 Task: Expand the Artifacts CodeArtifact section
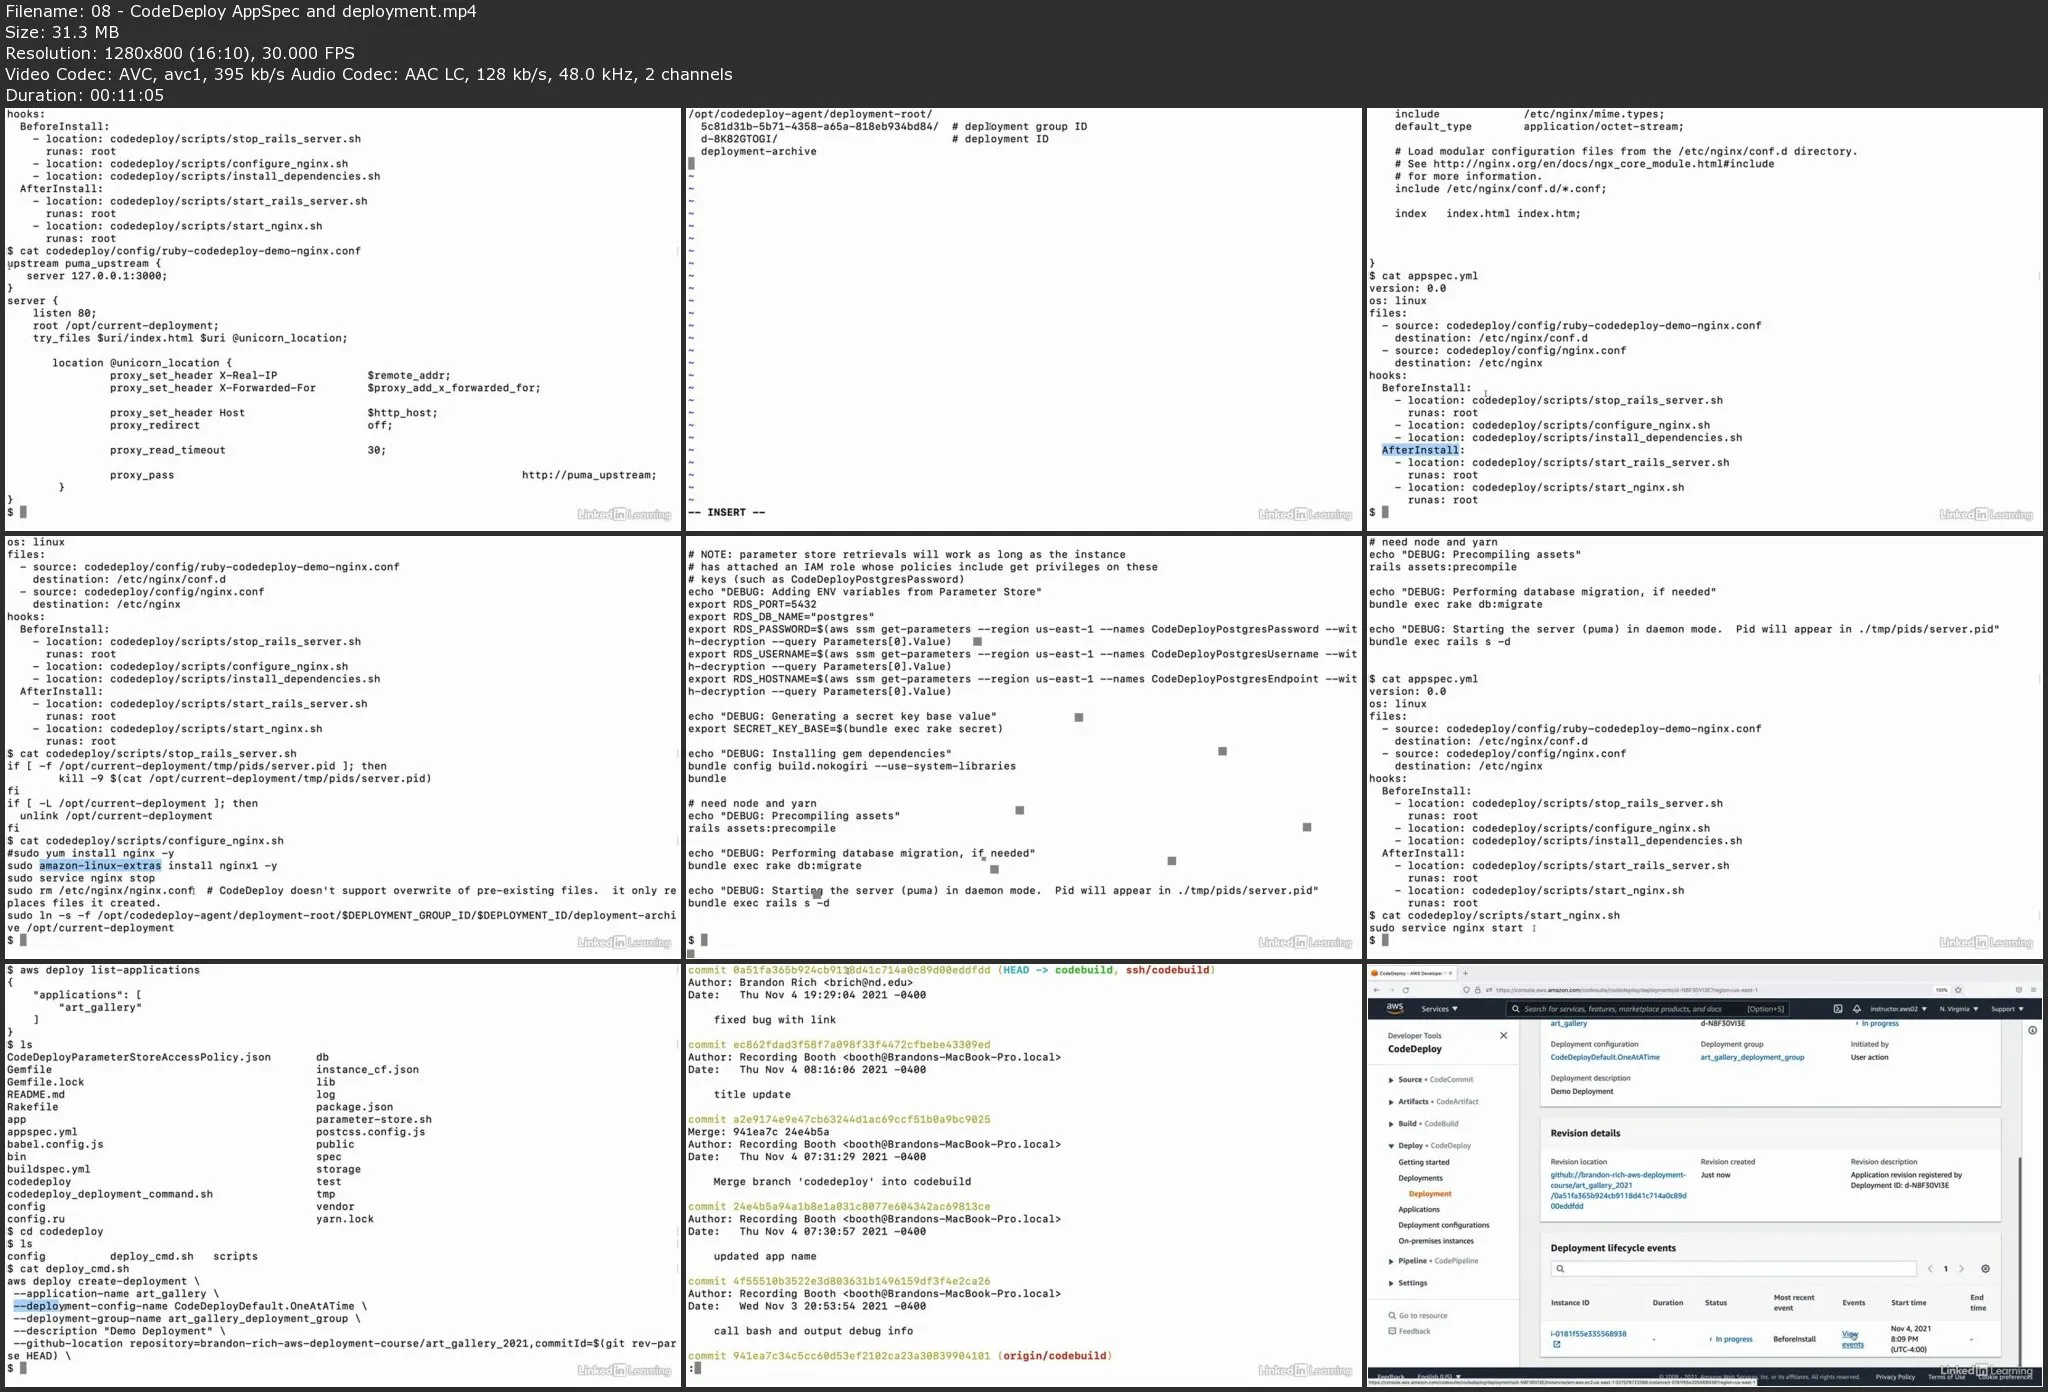point(1433,1102)
